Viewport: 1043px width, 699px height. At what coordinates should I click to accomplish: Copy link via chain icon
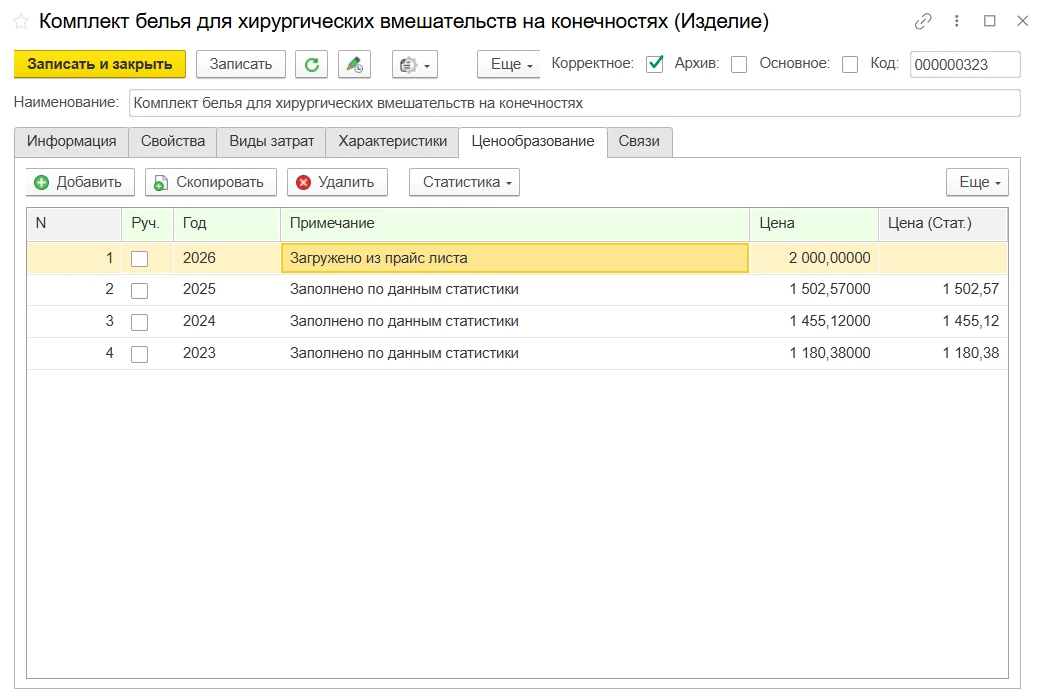[x=923, y=21]
